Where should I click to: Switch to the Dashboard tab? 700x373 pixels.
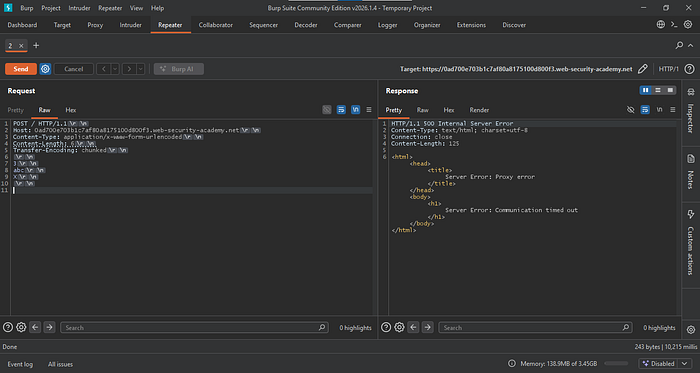pos(22,25)
